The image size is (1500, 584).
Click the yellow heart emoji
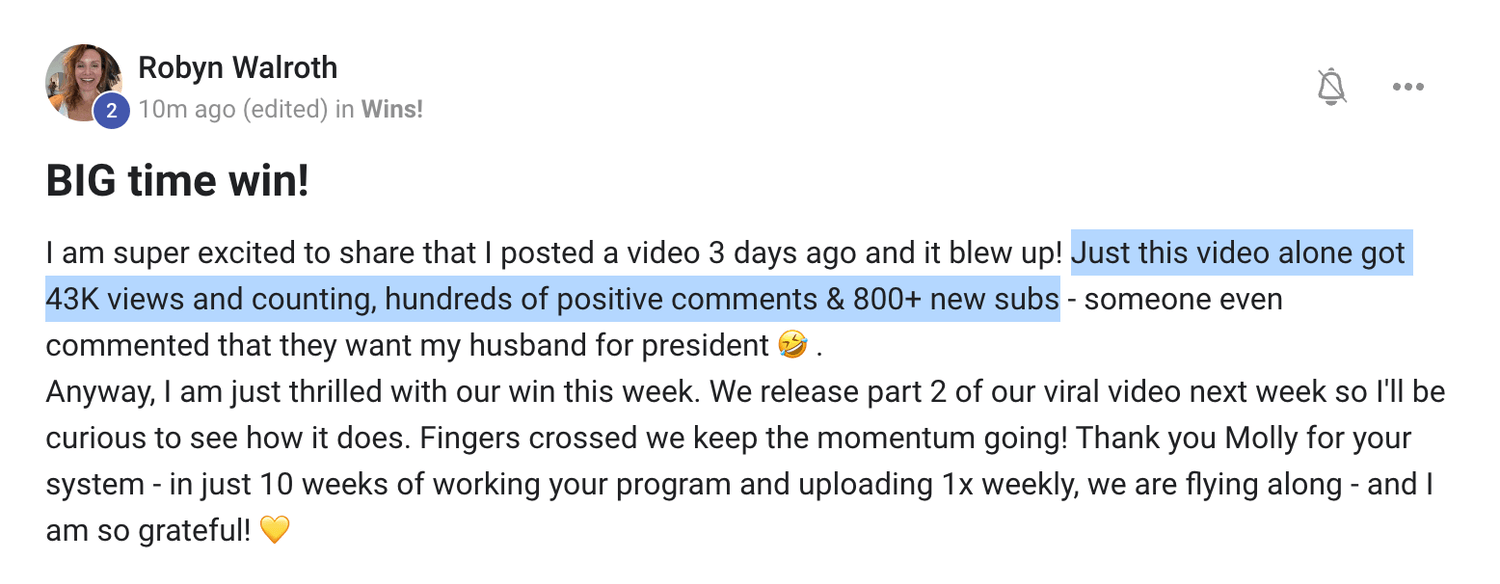point(274,530)
